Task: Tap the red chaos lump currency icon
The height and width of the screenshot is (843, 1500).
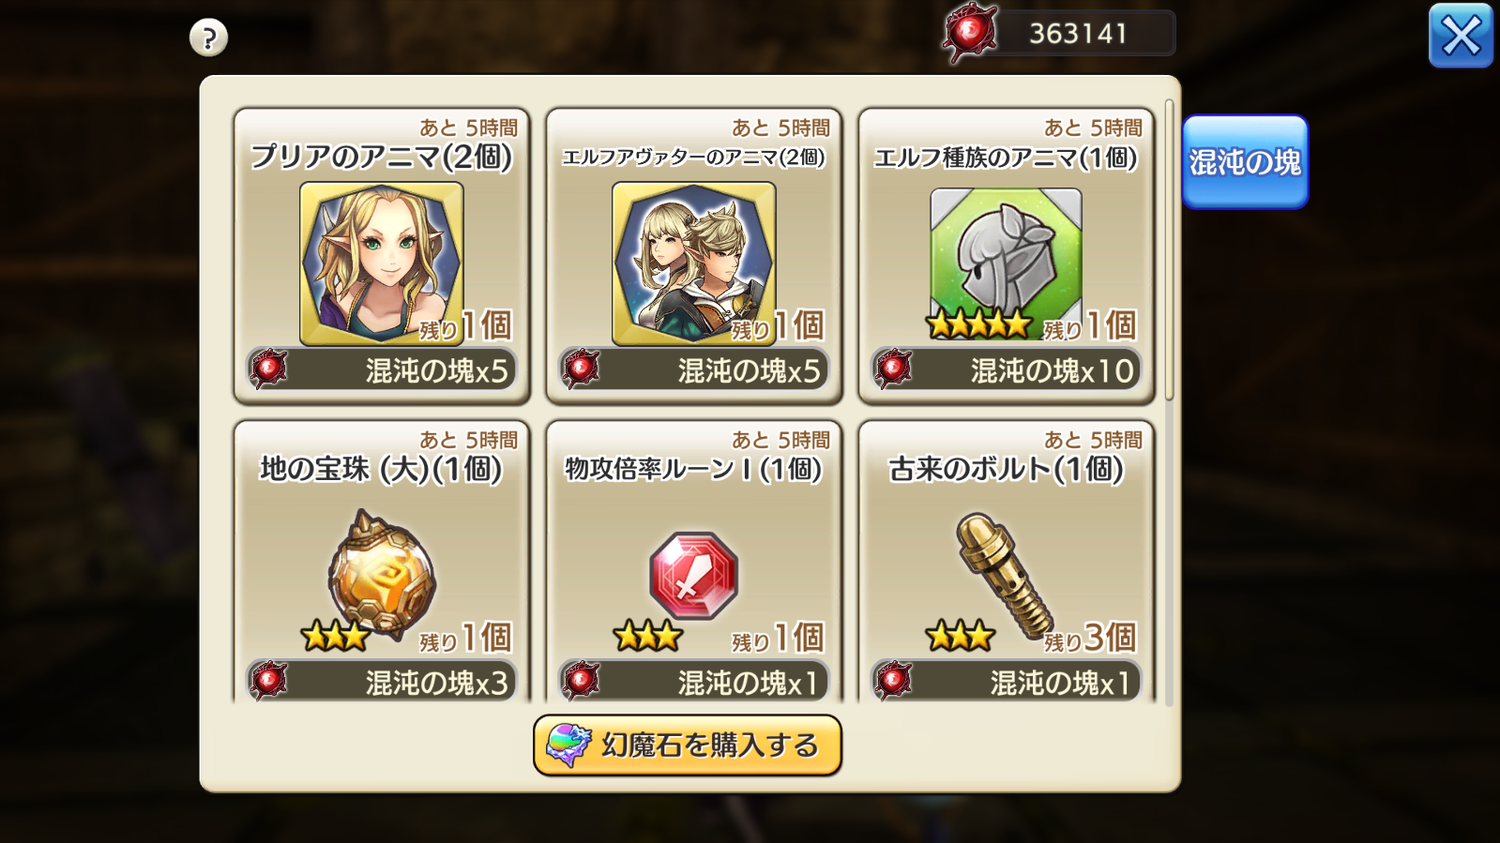Action: pos(969,33)
